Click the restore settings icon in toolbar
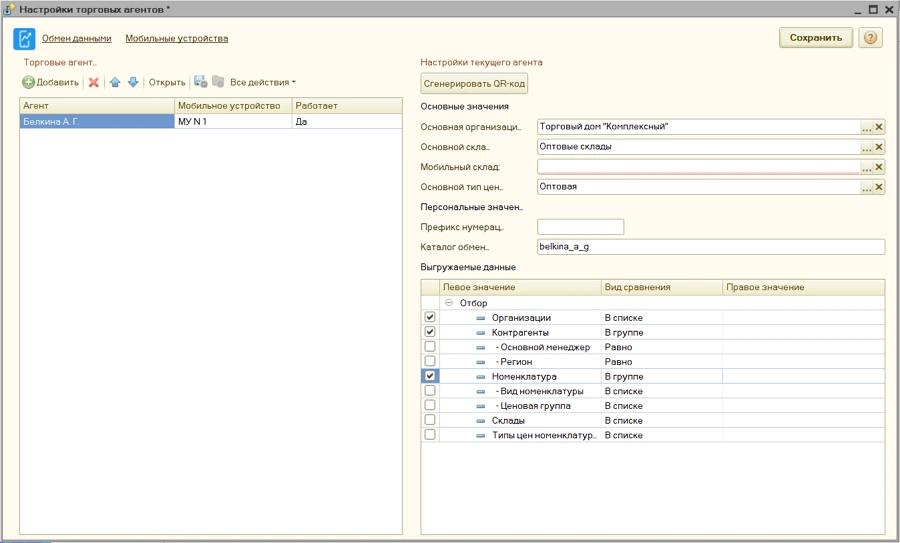This screenshot has width=900, height=543. [218, 82]
